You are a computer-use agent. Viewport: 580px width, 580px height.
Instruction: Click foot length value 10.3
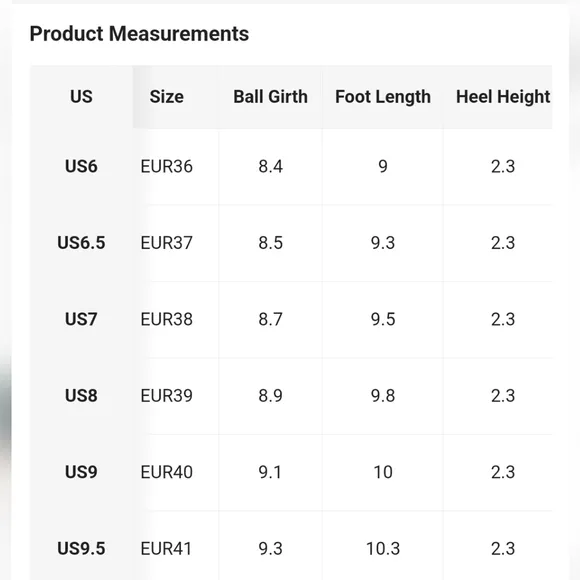(x=383, y=548)
